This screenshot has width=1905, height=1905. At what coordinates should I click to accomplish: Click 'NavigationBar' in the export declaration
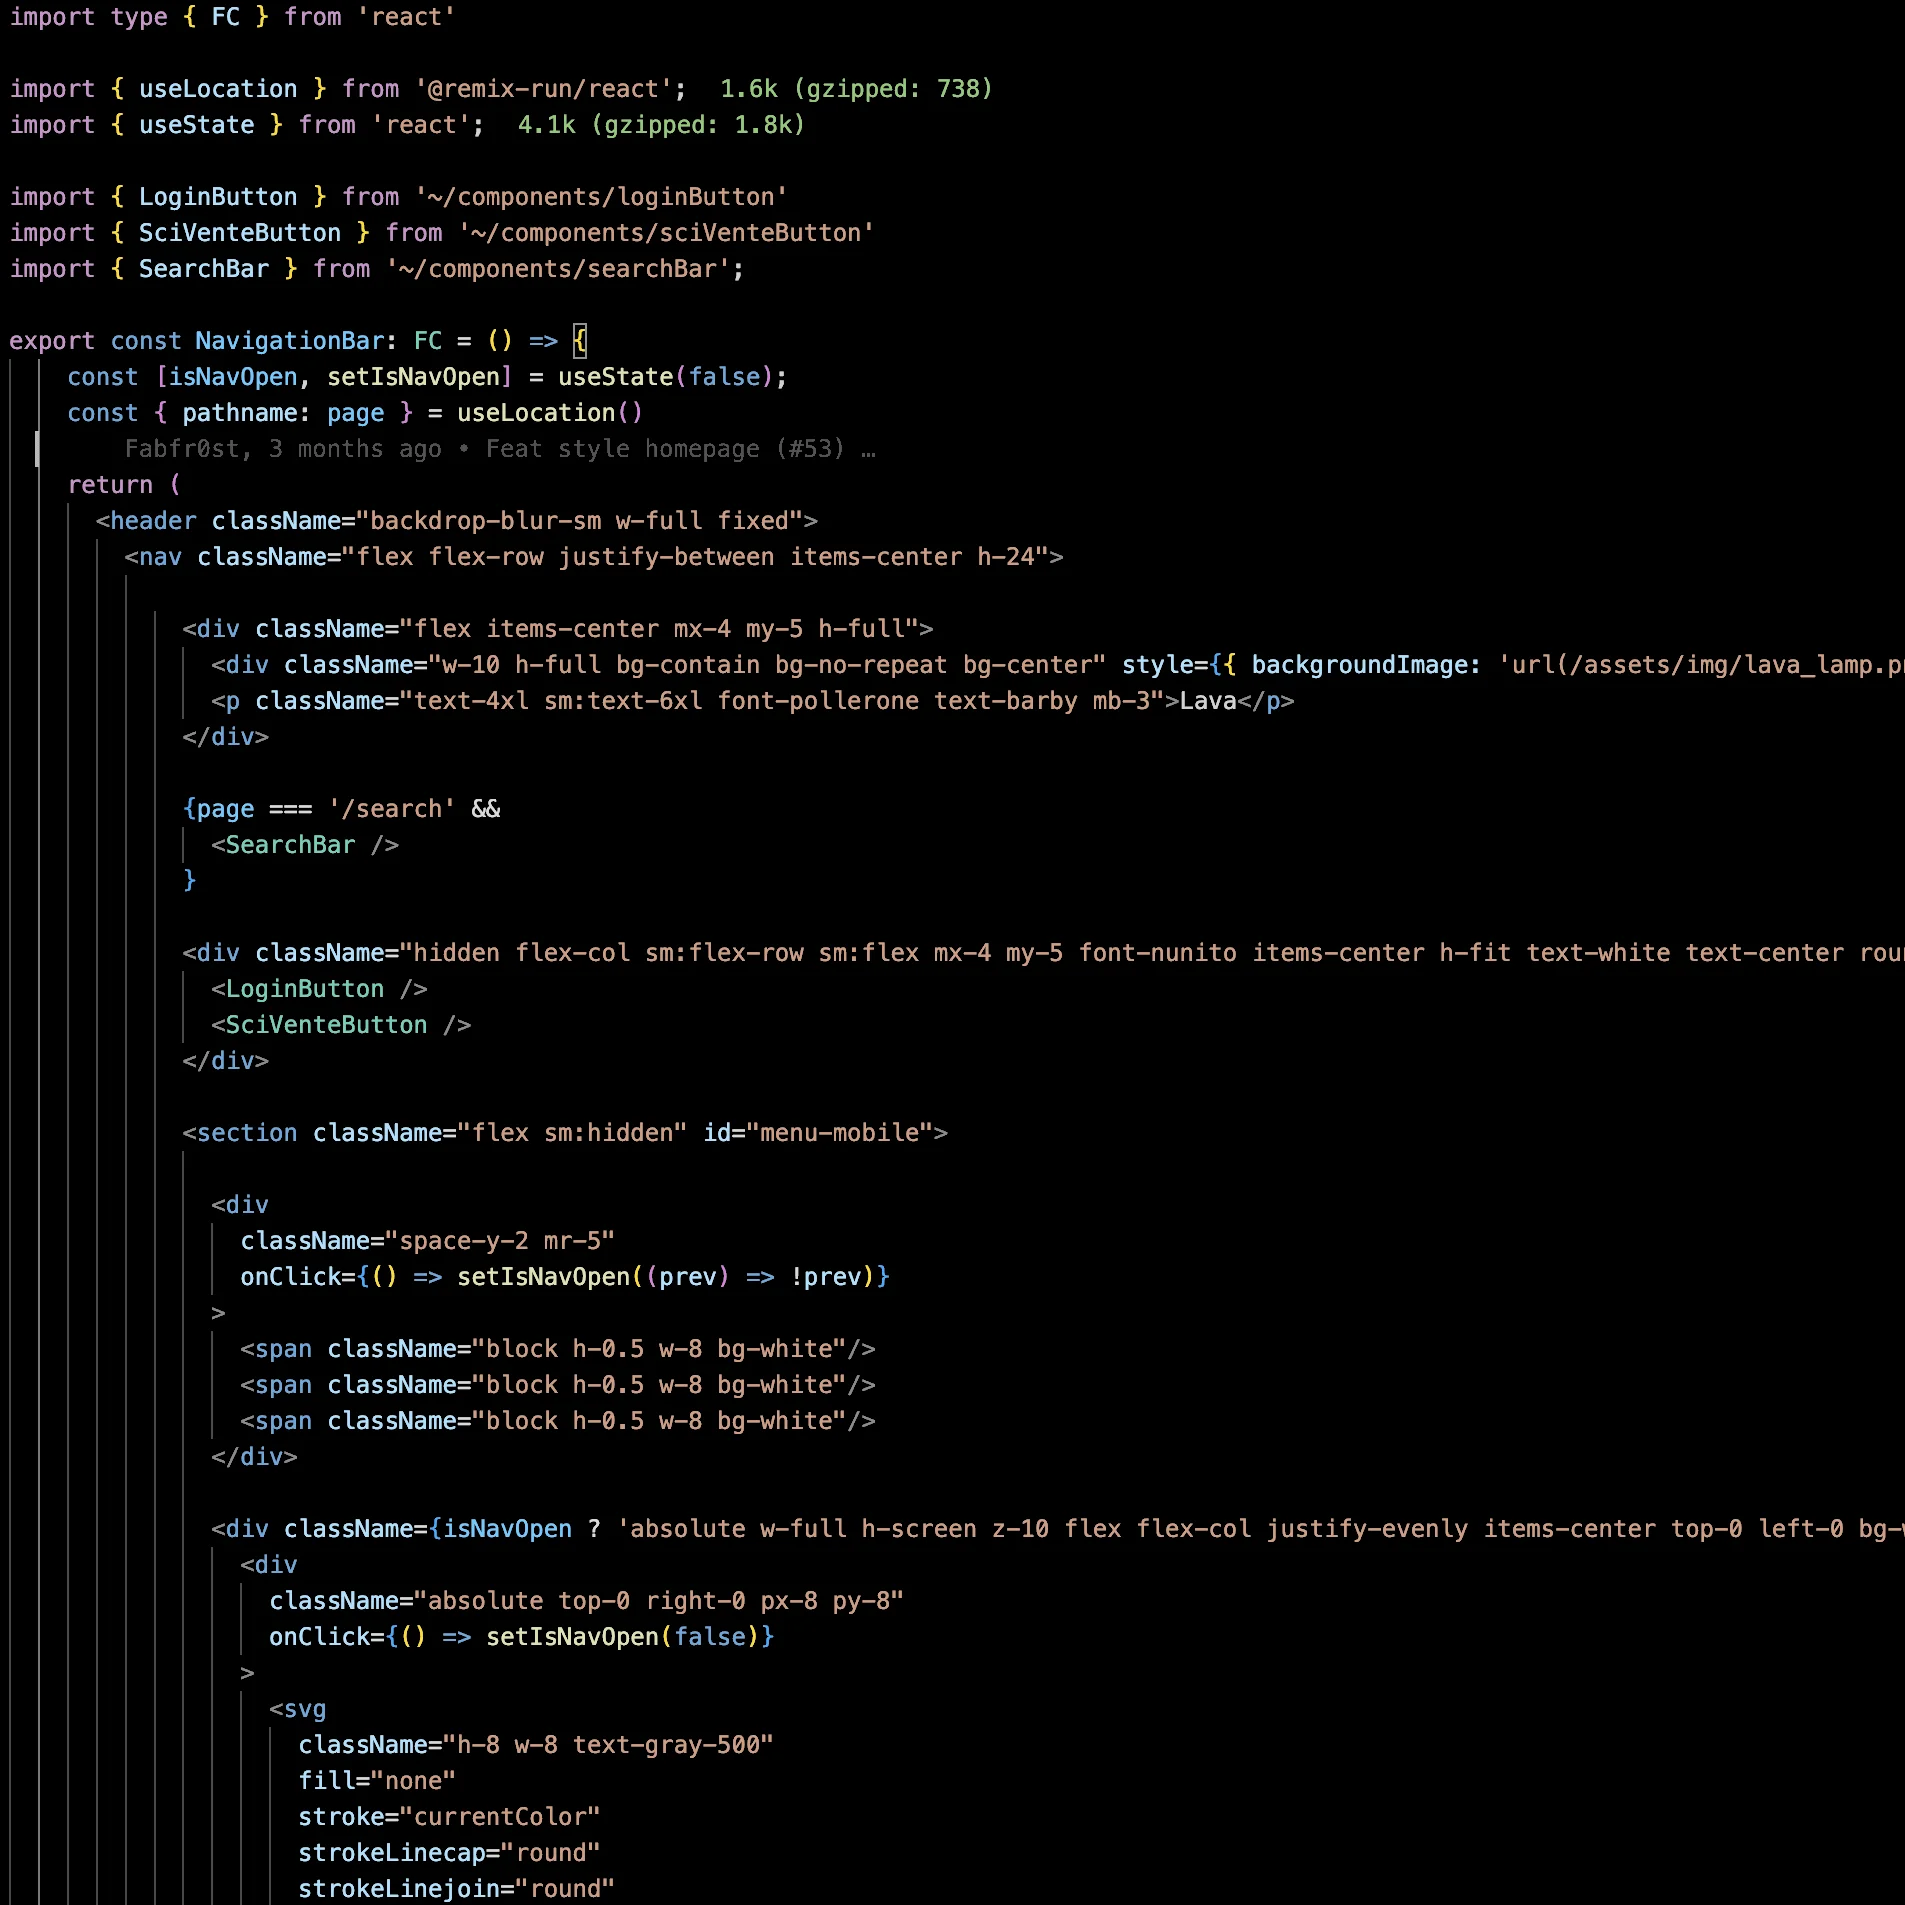click(x=290, y=341)
